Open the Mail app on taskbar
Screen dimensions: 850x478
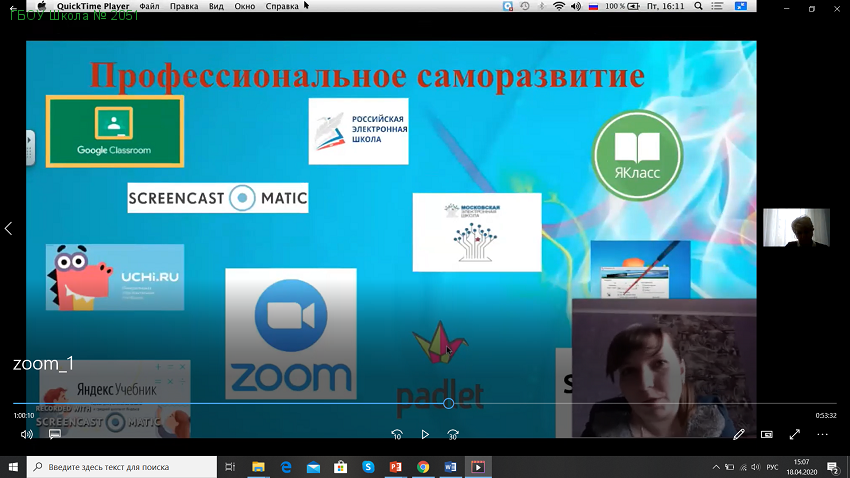(x=313, y=467)
